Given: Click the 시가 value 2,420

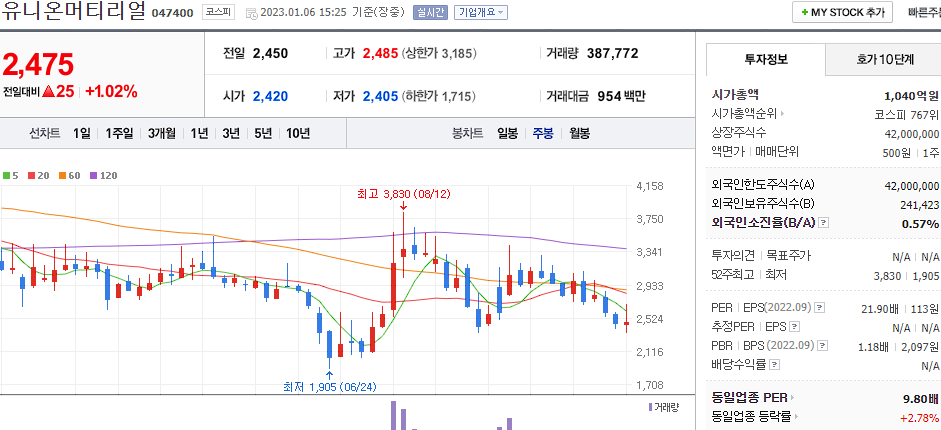Looking at the screenshot, I should pos(270,96).
